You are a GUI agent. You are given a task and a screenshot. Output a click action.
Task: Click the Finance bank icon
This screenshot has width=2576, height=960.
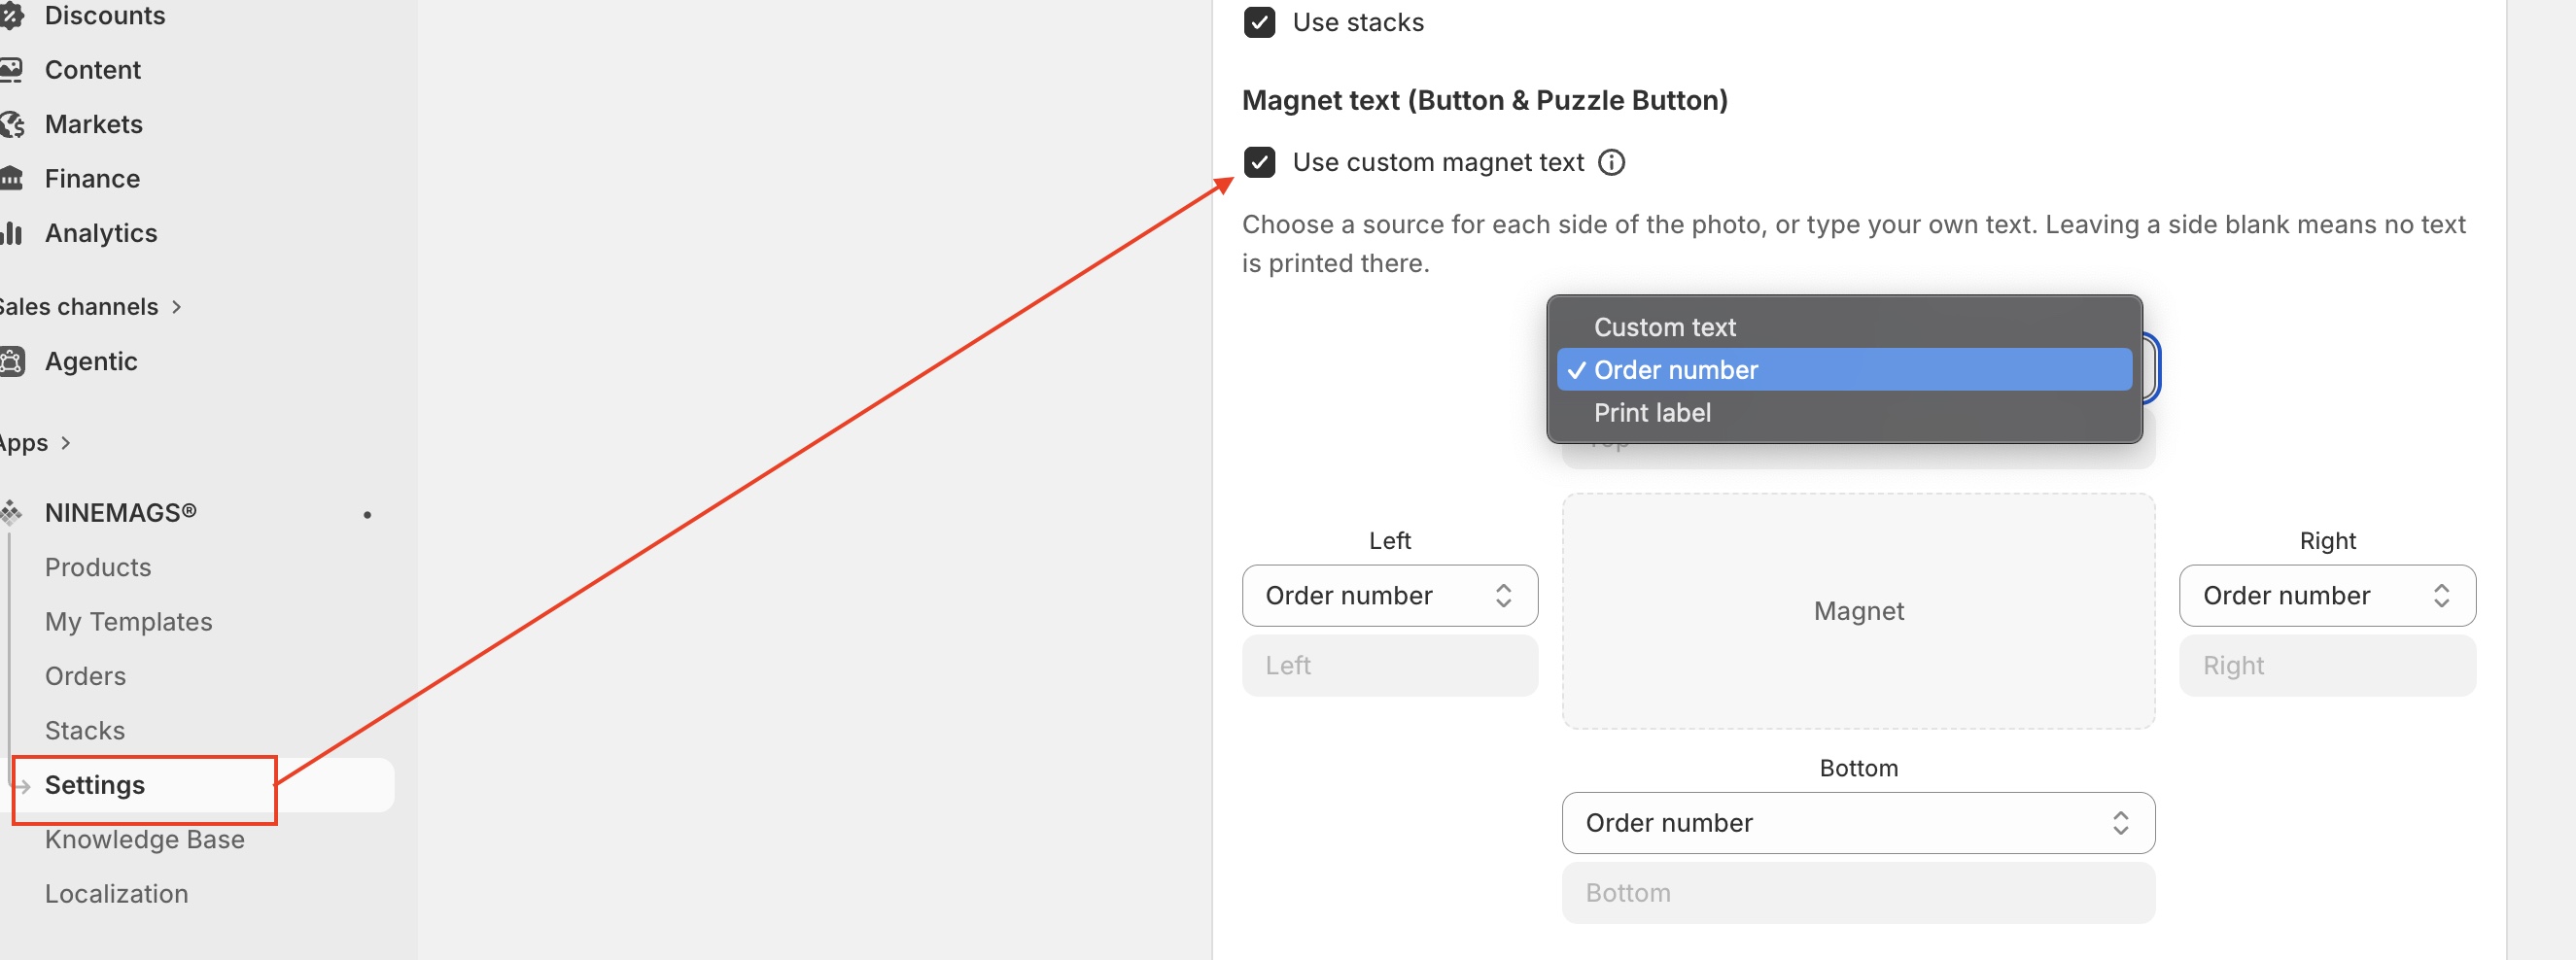point(11,178)
